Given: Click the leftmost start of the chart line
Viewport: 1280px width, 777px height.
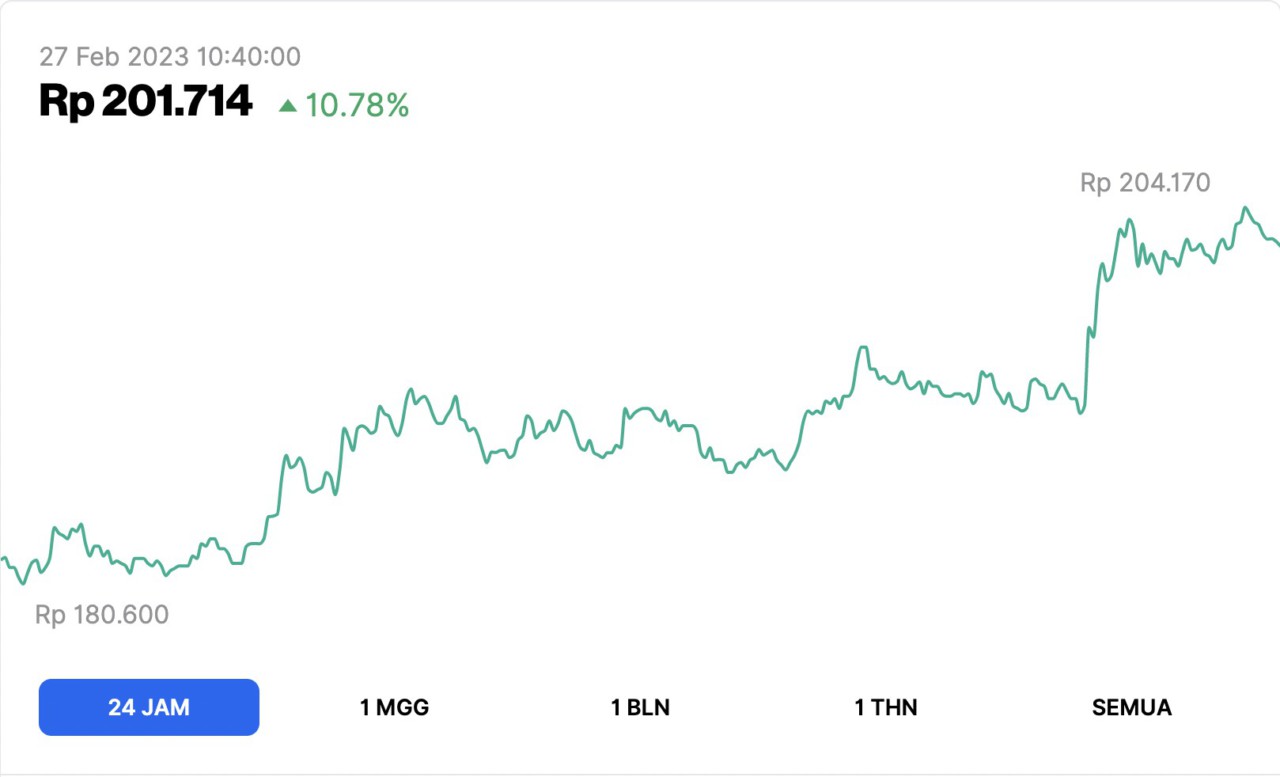Looking at the screenshot, I should [3, 559].
